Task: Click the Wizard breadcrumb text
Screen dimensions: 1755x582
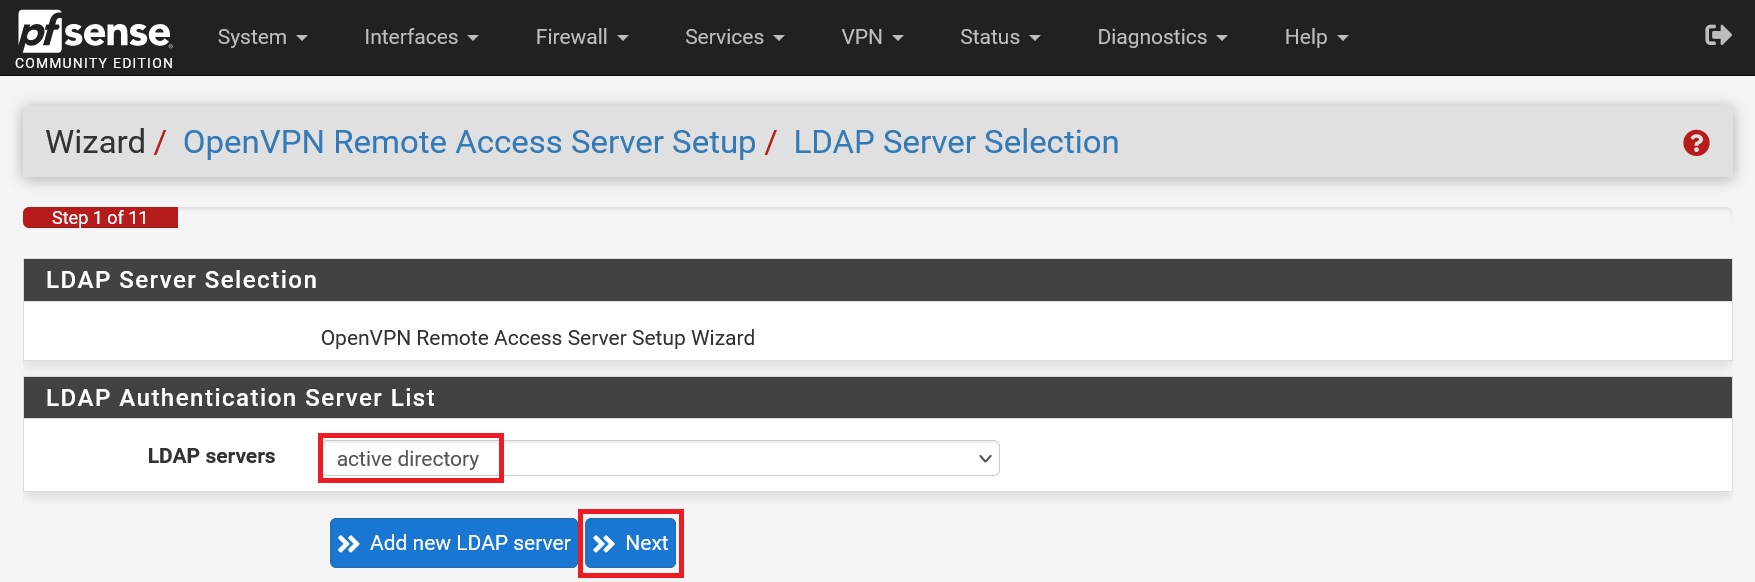Action: [x=96, y=142]
